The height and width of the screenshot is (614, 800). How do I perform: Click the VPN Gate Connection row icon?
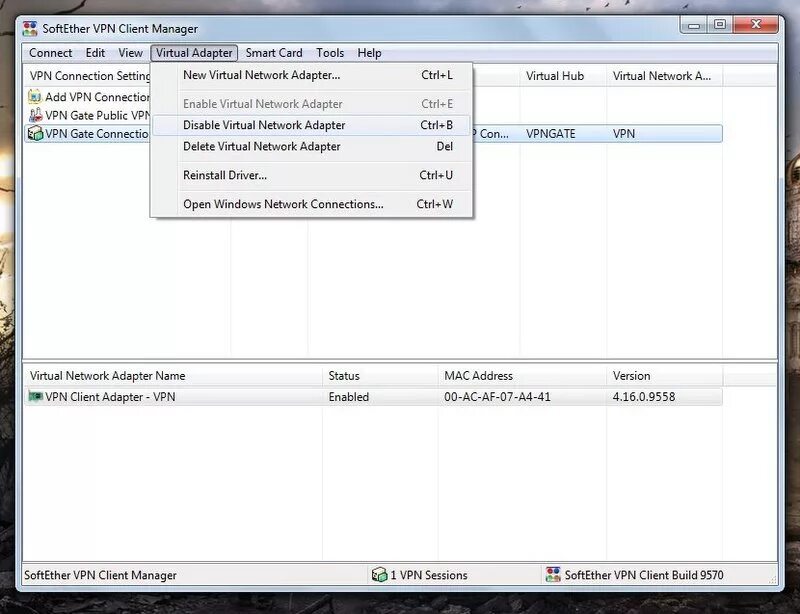[35, 133]
